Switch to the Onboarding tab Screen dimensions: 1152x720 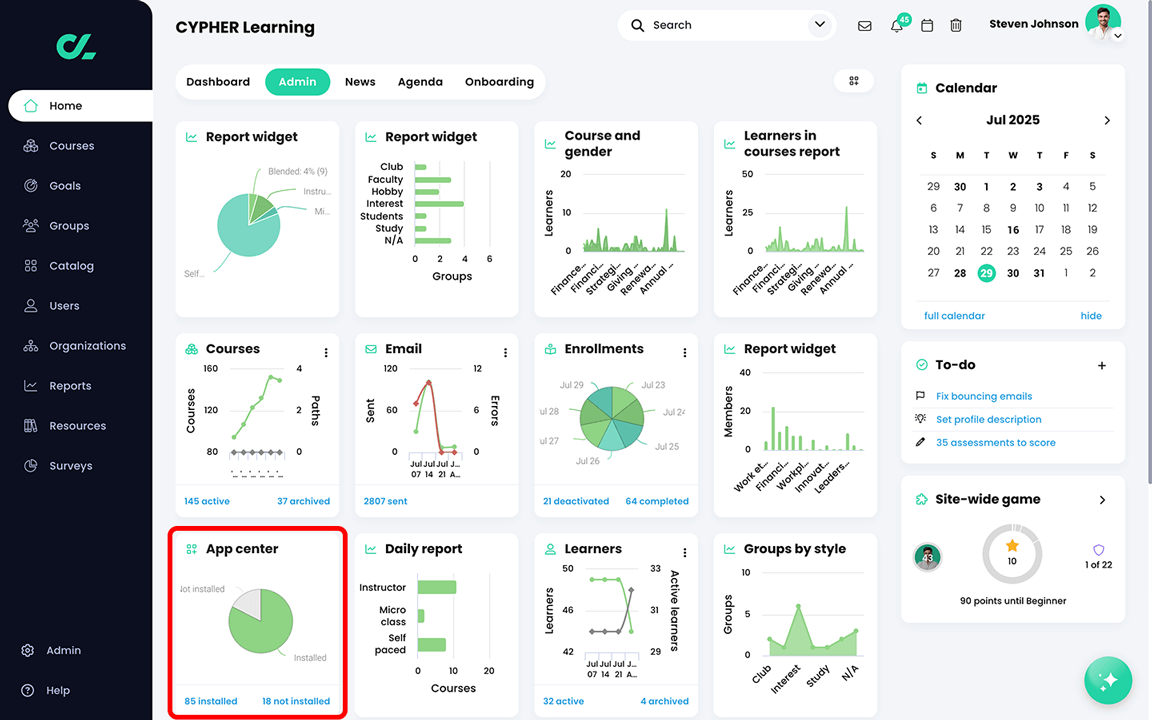coord(500,82)
